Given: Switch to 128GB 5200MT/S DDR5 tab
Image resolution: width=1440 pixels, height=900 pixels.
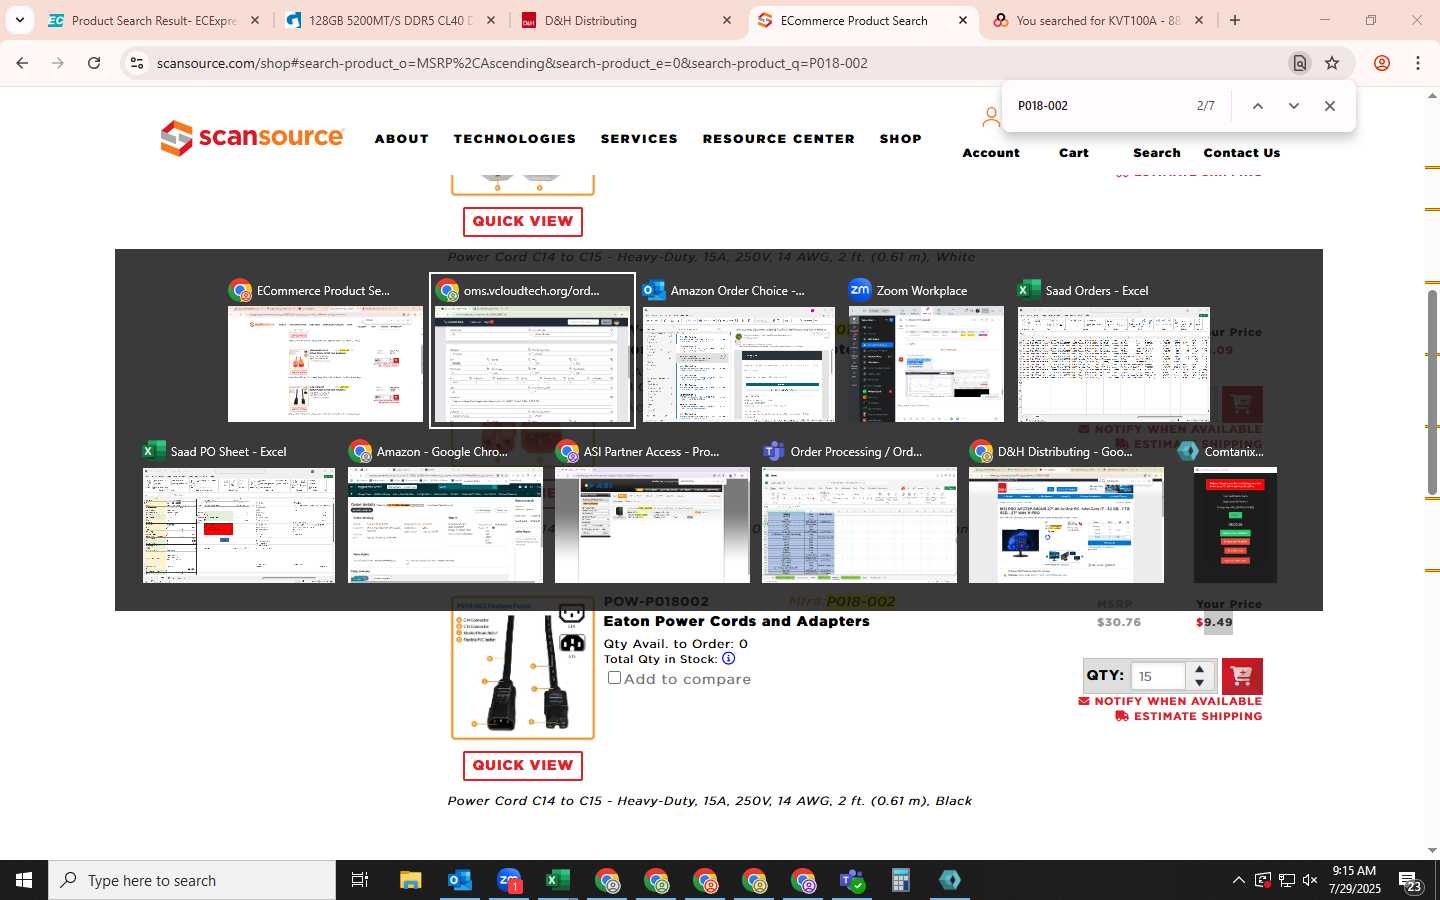Looking at the screenshot, I should coord(390,20).
